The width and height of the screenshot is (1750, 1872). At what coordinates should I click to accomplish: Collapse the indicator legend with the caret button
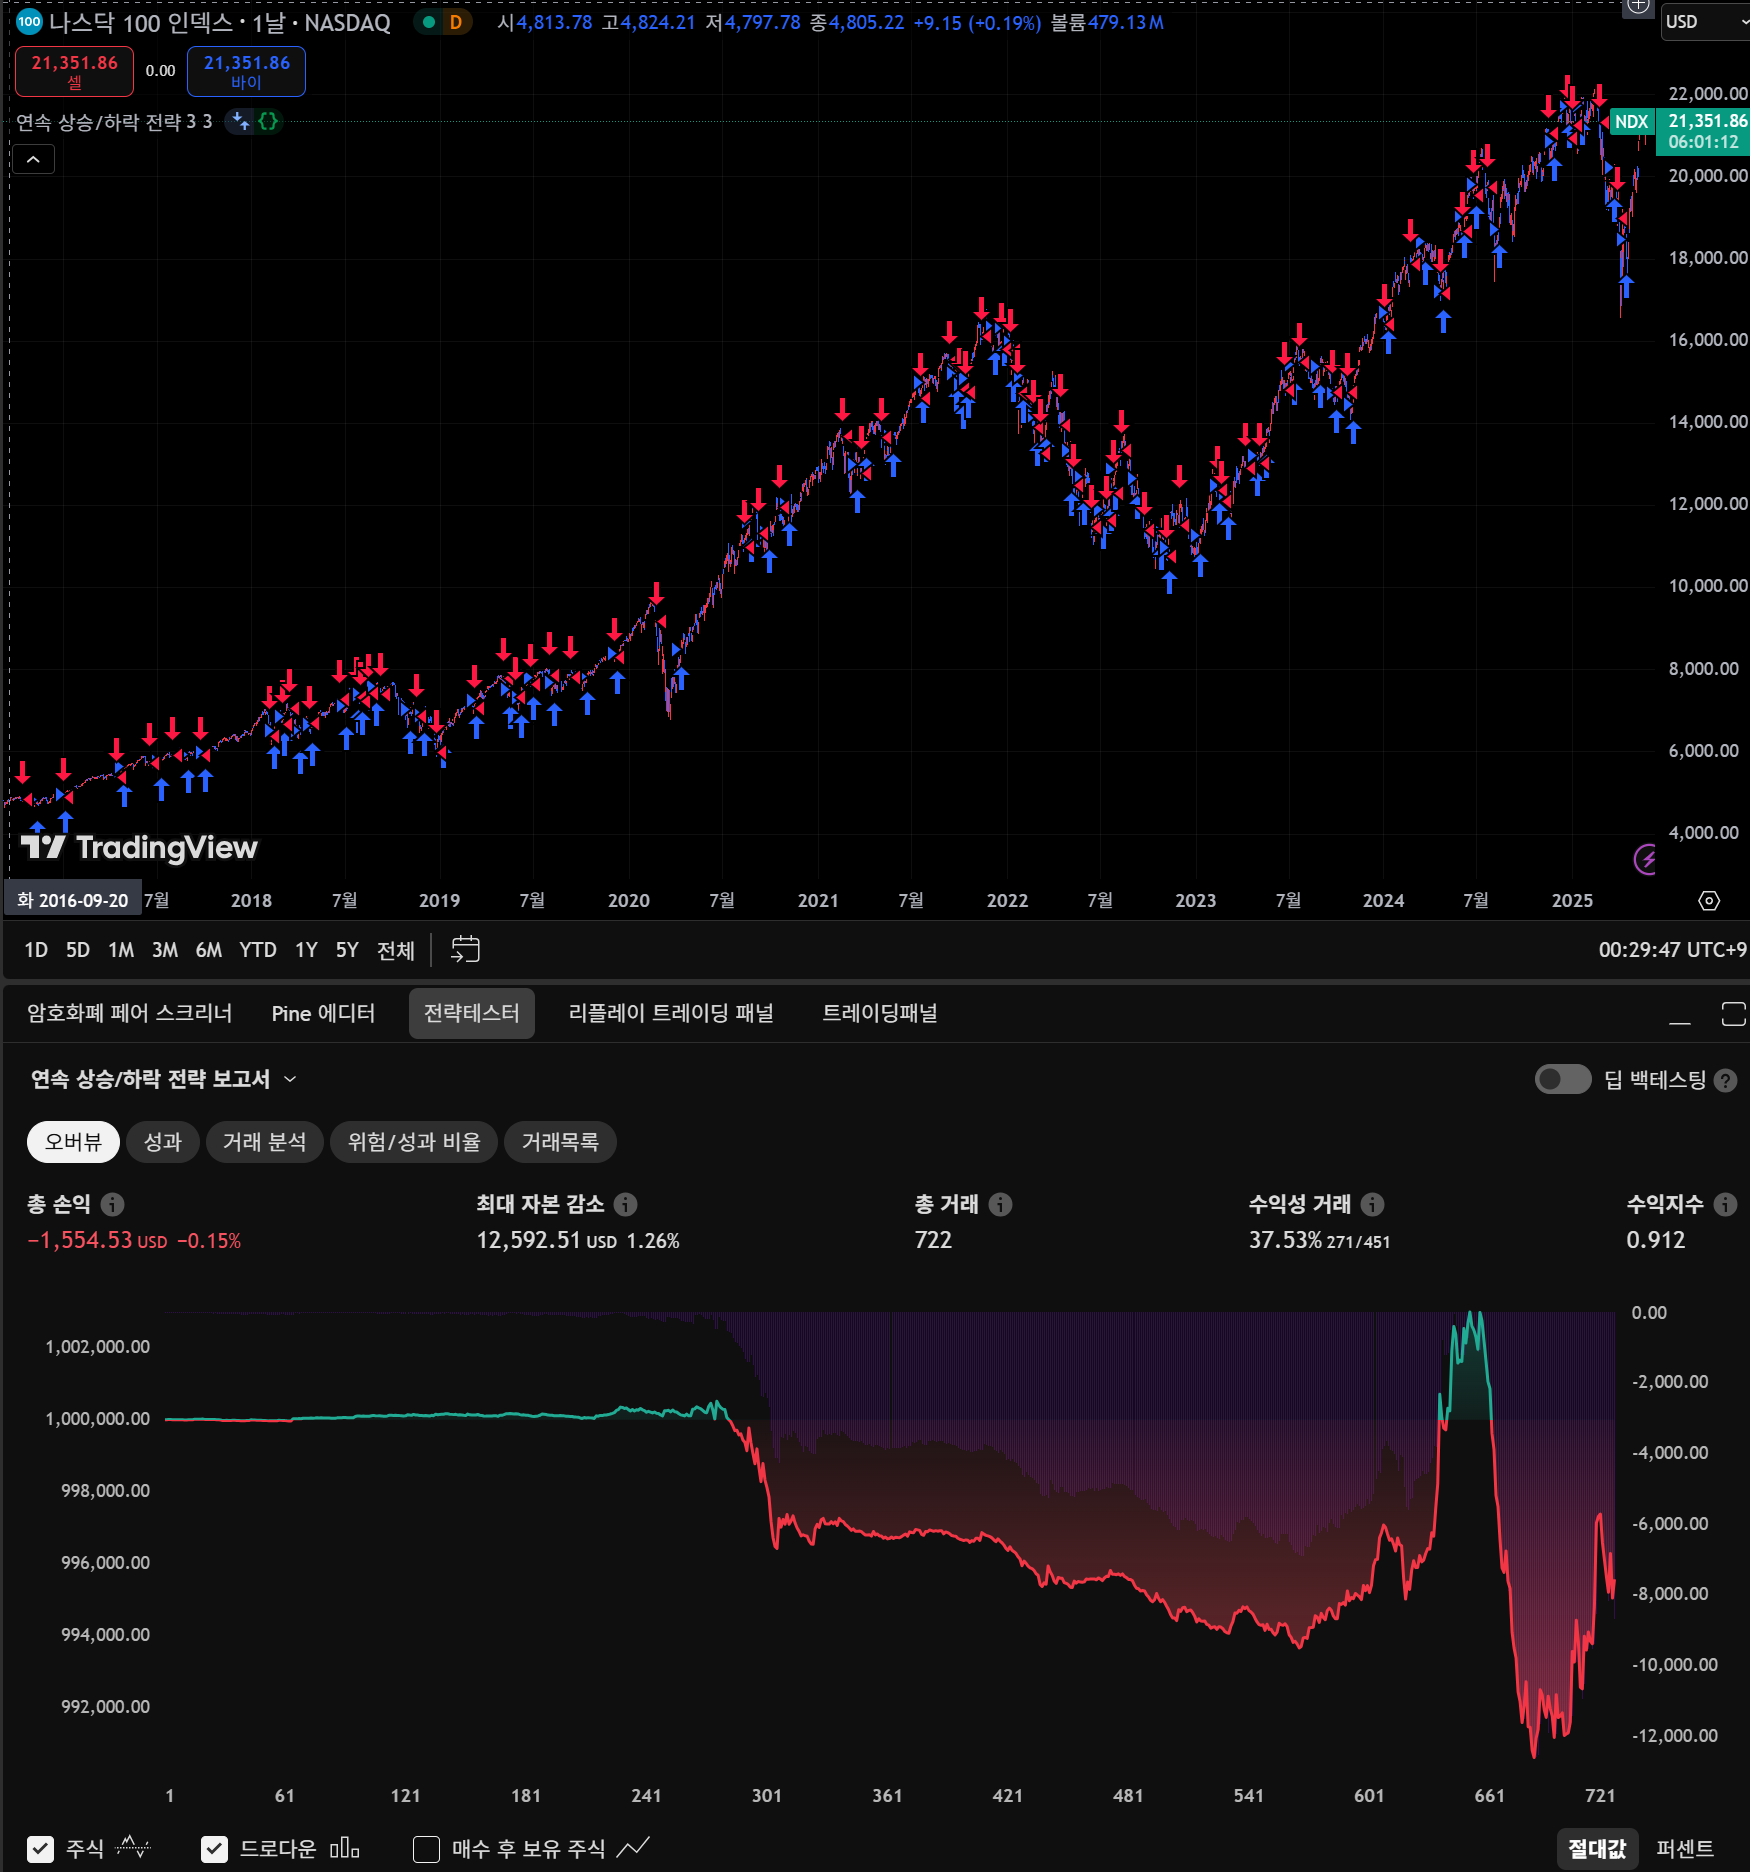33,159
